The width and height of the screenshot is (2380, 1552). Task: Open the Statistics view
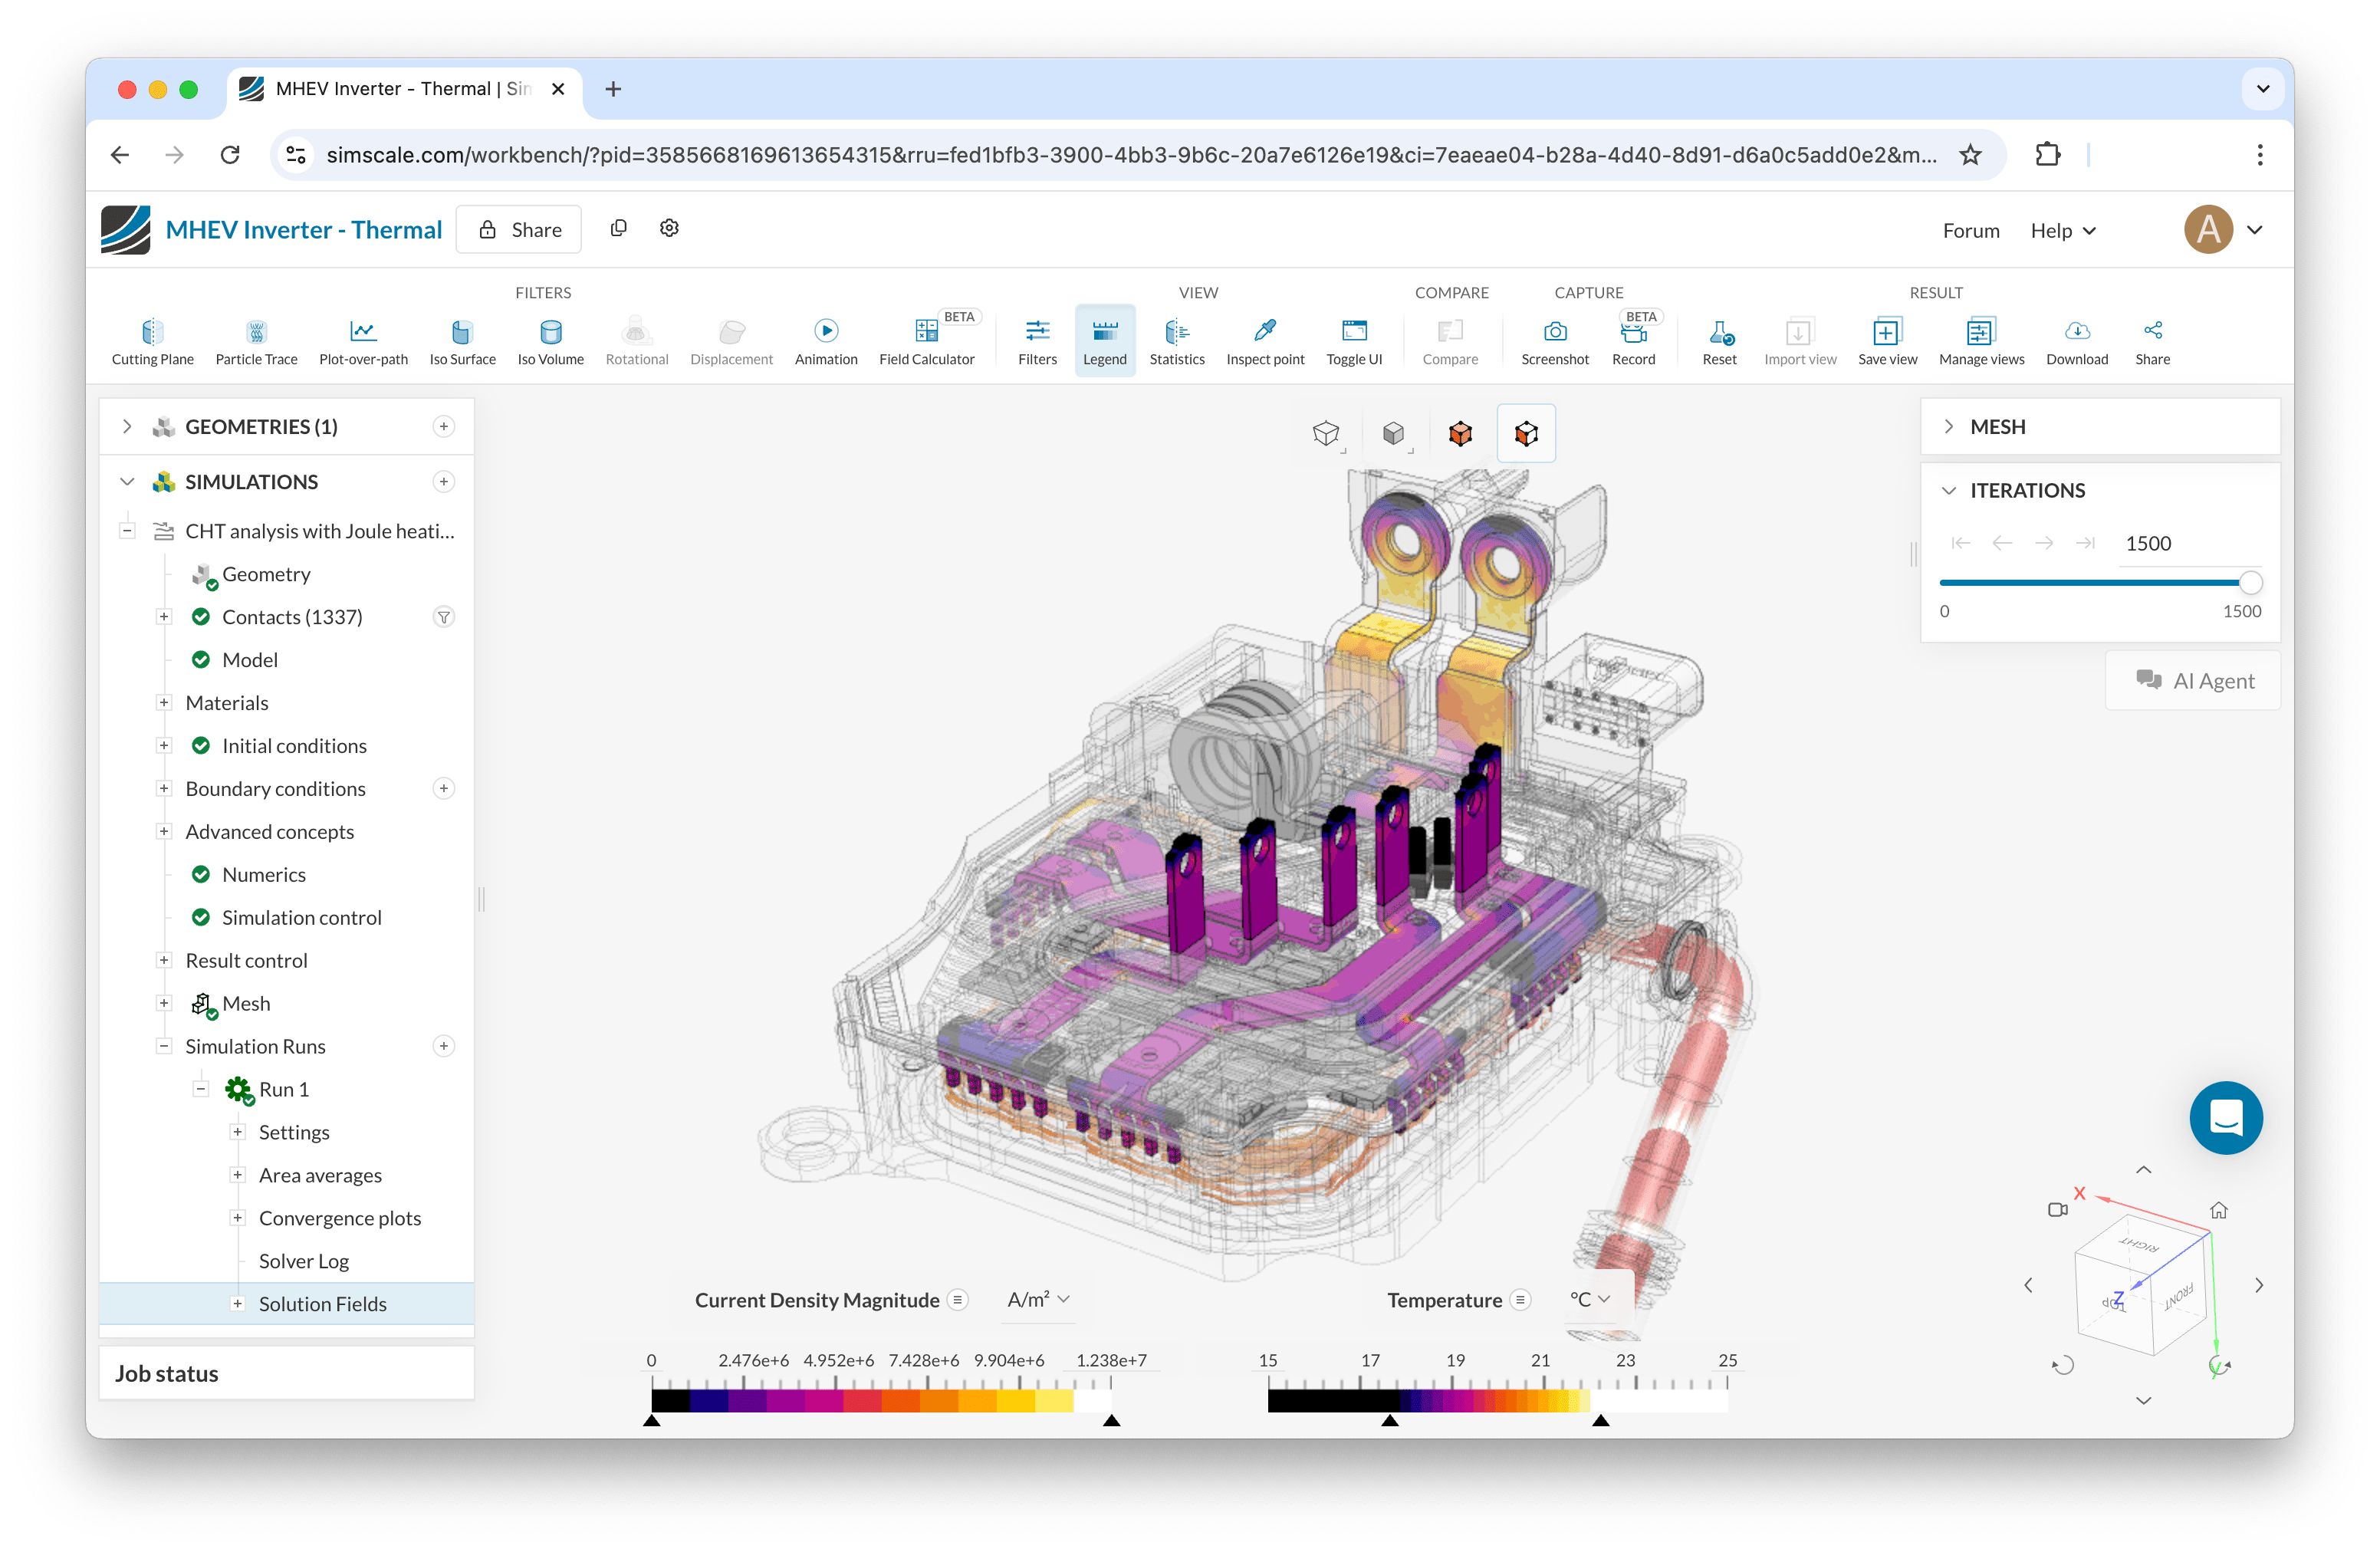click(1176, 342)
